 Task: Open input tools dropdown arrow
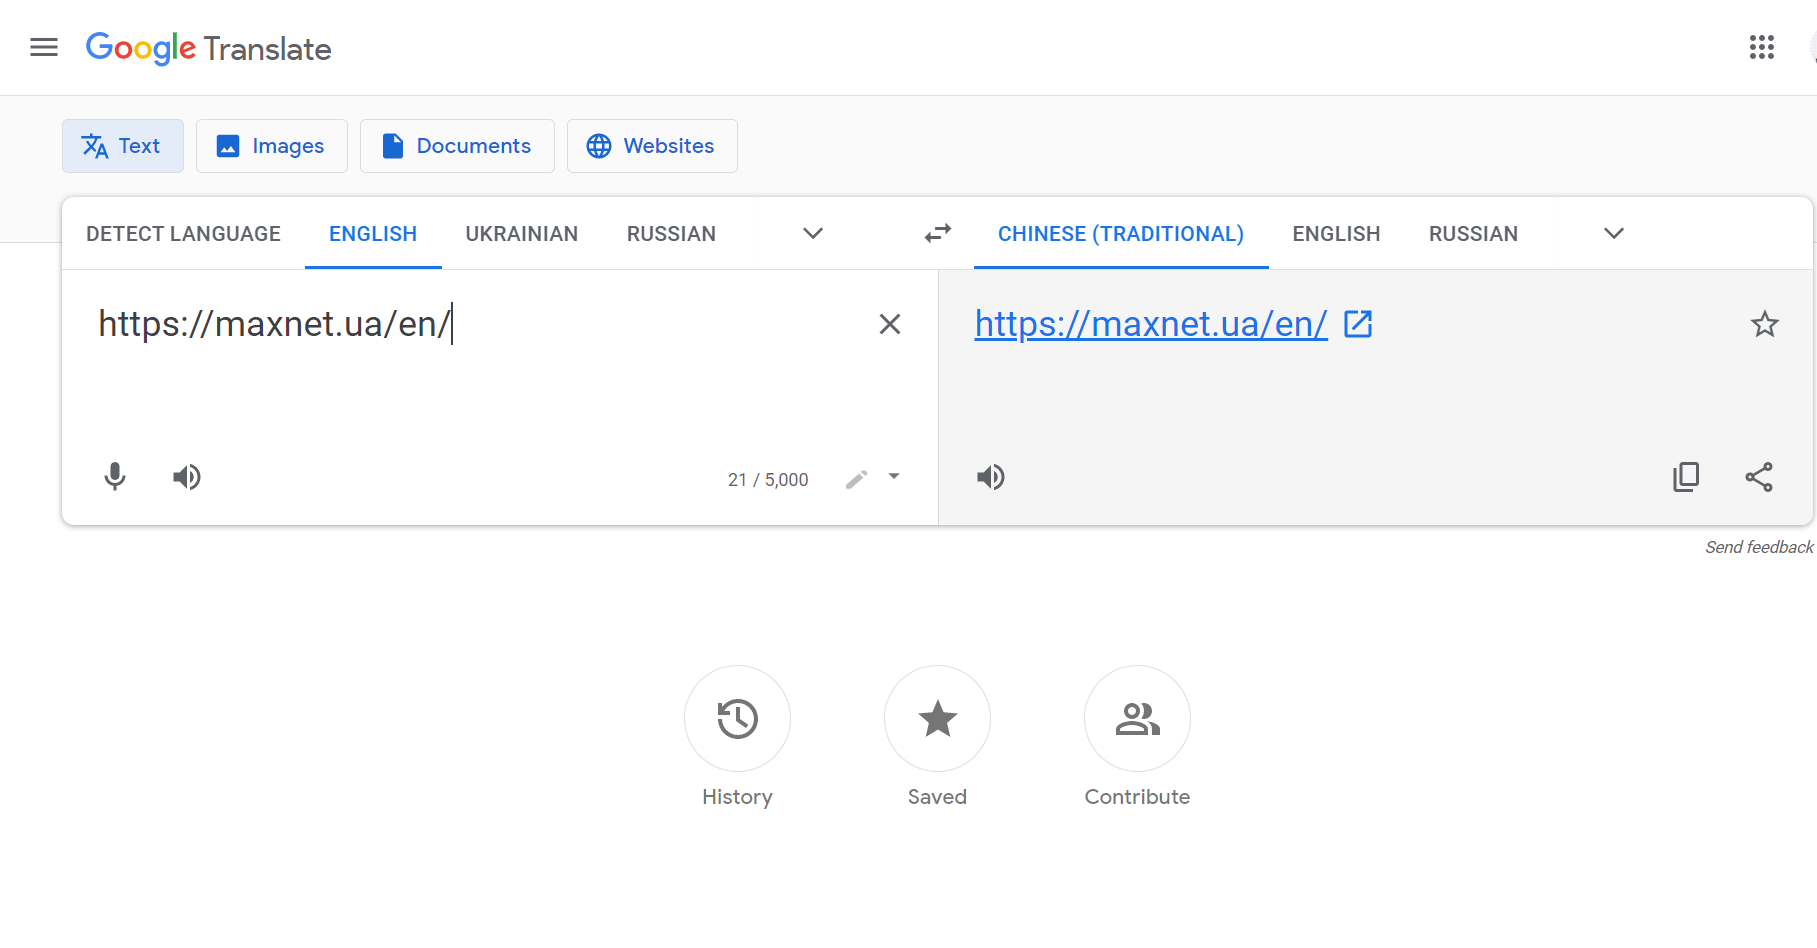tap(894, 477)
